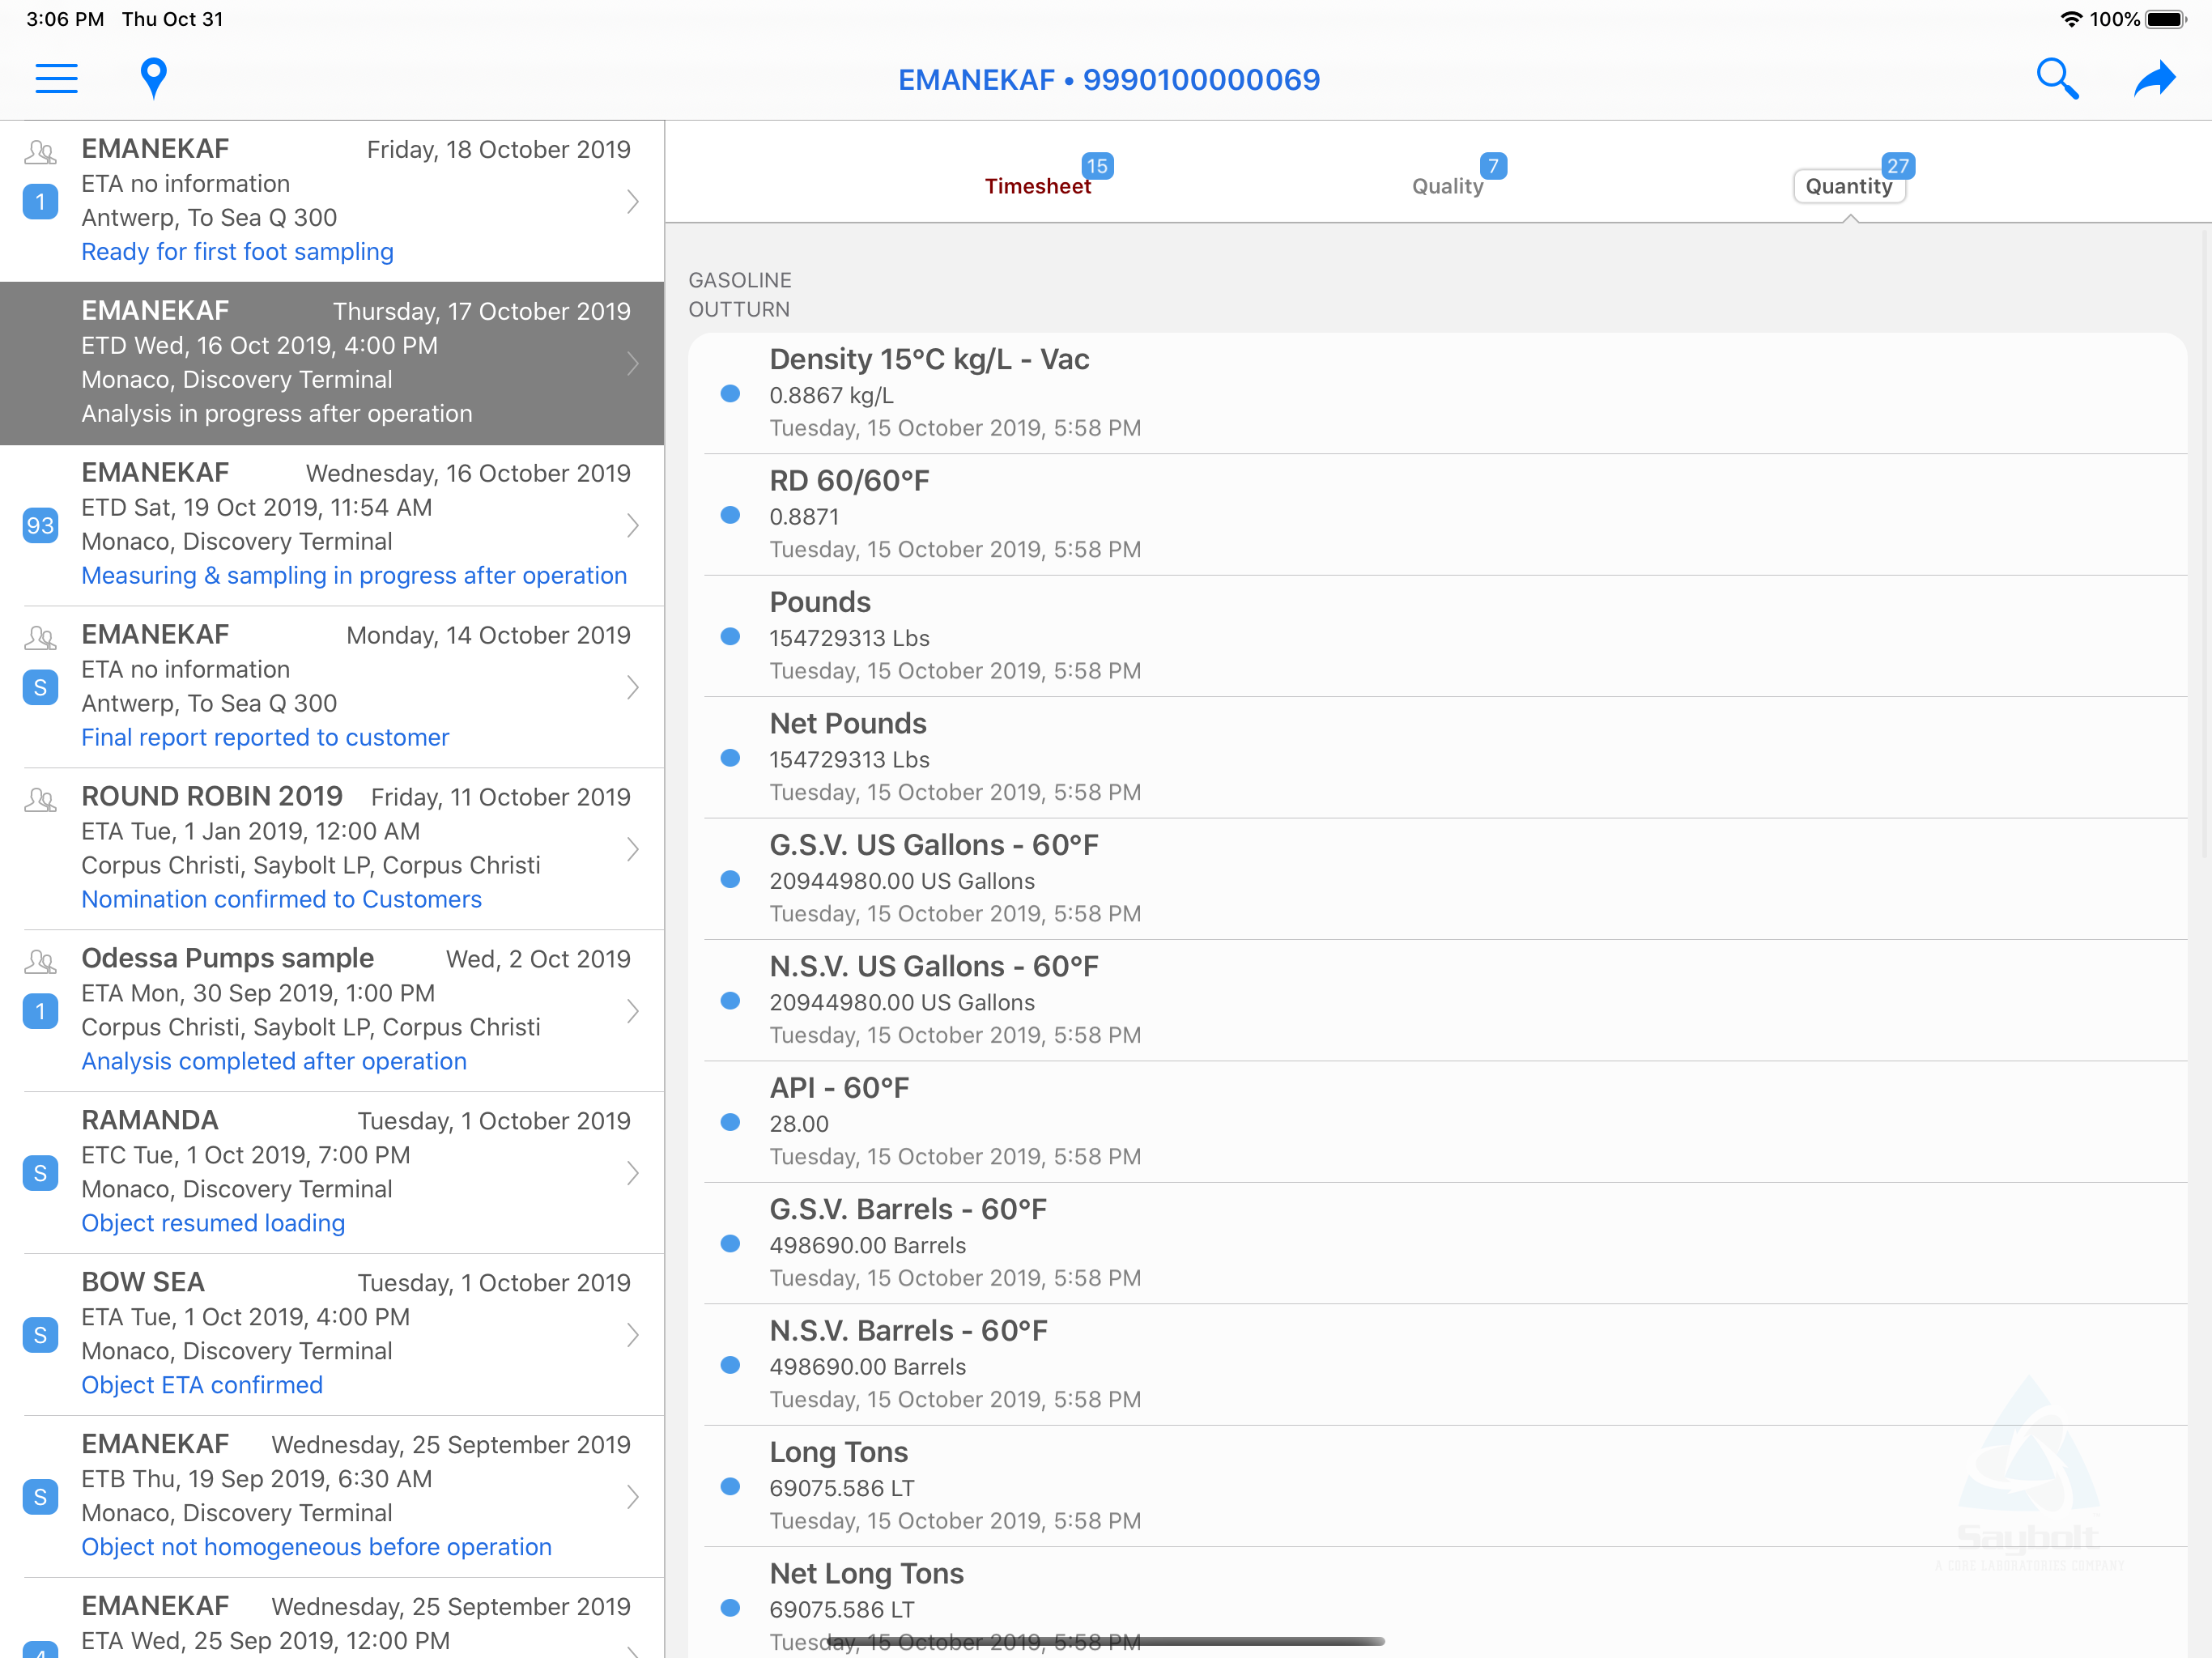This screenshot has height=1658, width=2212.
Task: Expand the Friday 18 October EMANEKAF chevron
Action: coord(633,201)
